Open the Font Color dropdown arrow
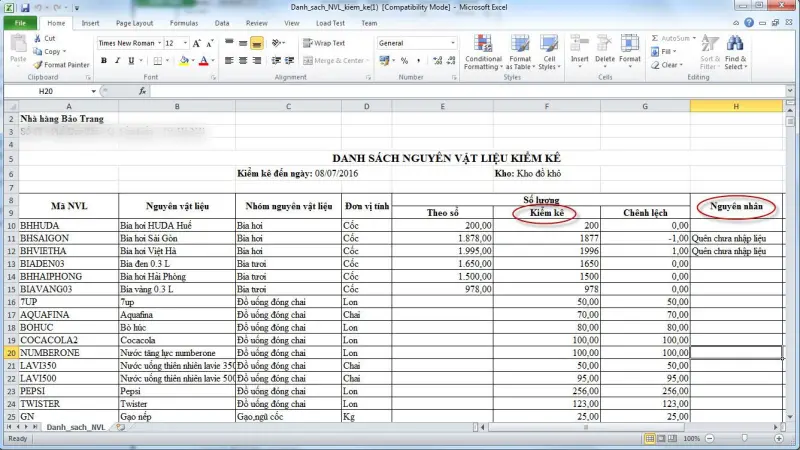 213,61
